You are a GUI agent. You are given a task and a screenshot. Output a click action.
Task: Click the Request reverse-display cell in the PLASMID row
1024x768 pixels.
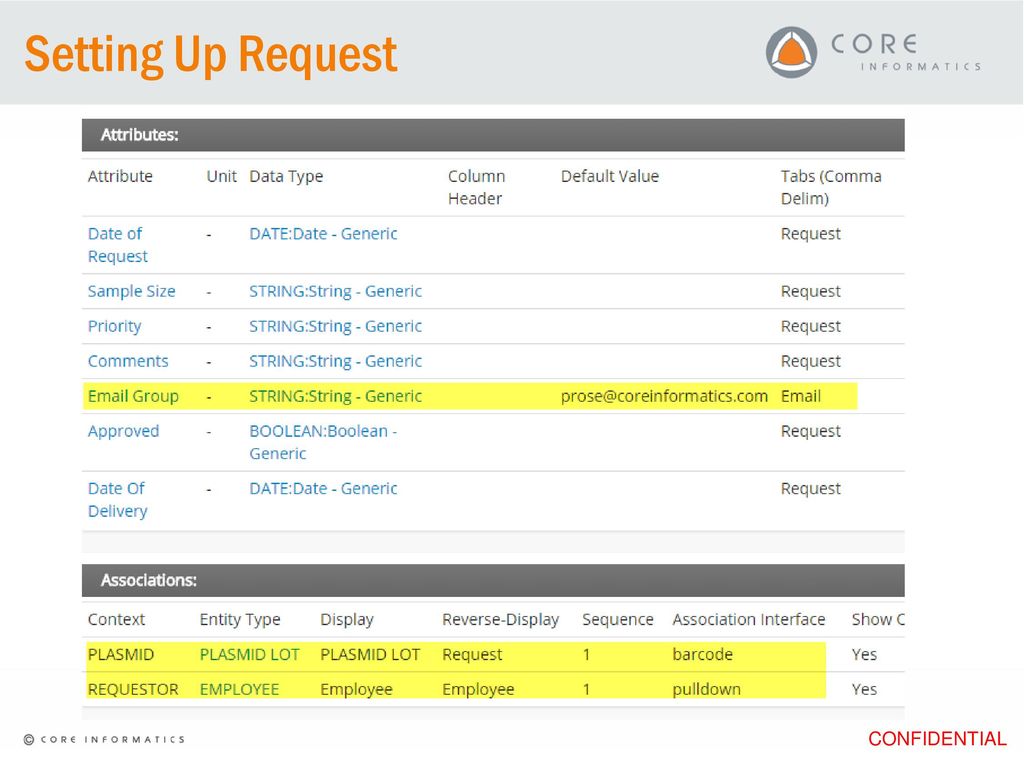[x=472, y=655]
